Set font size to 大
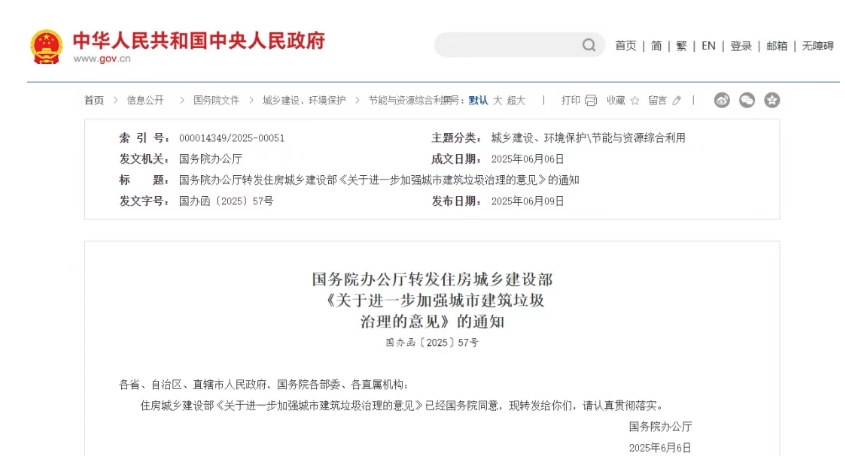This screenshot has width=845, height=473. [497, 100]
